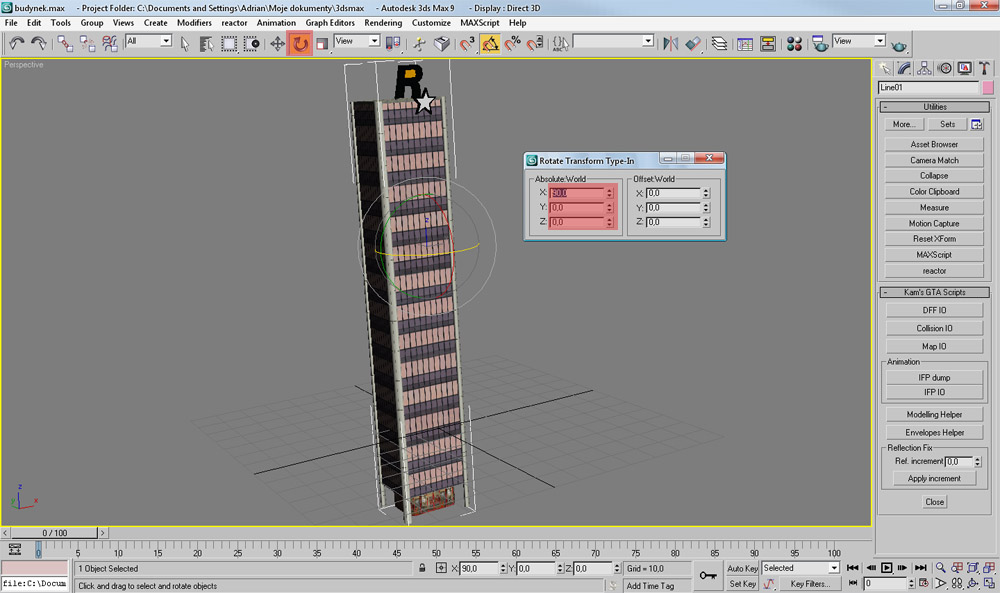Click the DFF IO button
1000x593 pixels.
click(x=934, y=310)
